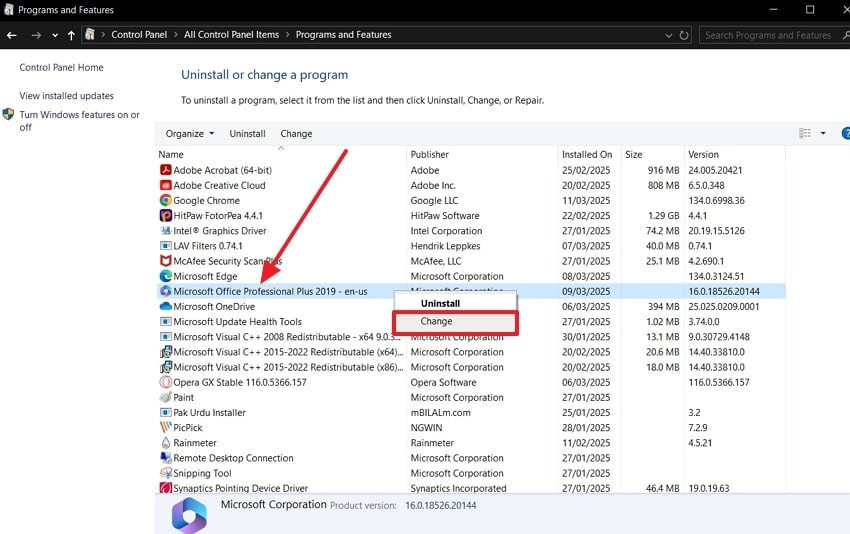The height and width of the screenshot is (534, 850).
Task: Go up one level with up arrow
Action: pyautogui.click(x=71, y=35)
